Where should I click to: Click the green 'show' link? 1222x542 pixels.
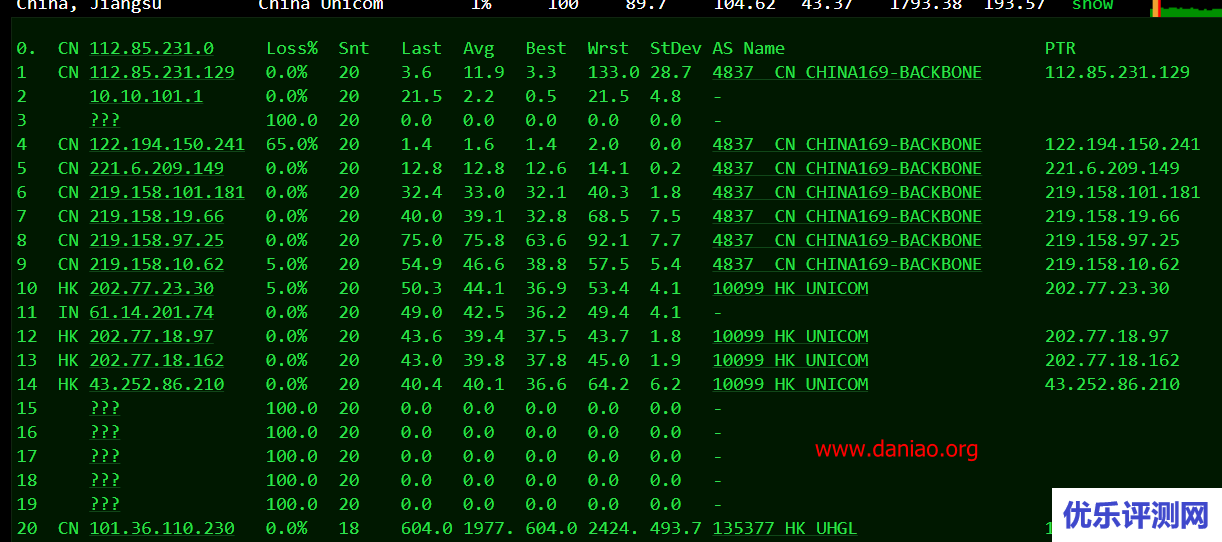tap(1092, 5)
